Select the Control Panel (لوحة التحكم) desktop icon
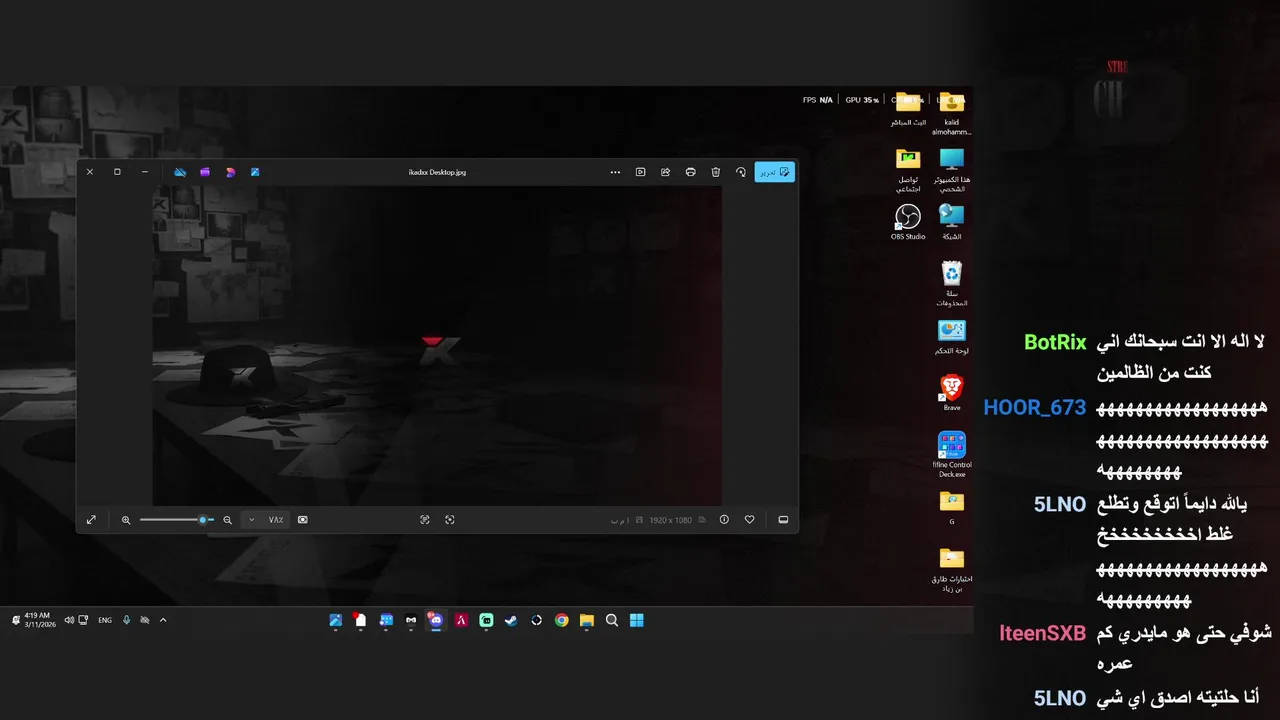 tap(952, 337)
